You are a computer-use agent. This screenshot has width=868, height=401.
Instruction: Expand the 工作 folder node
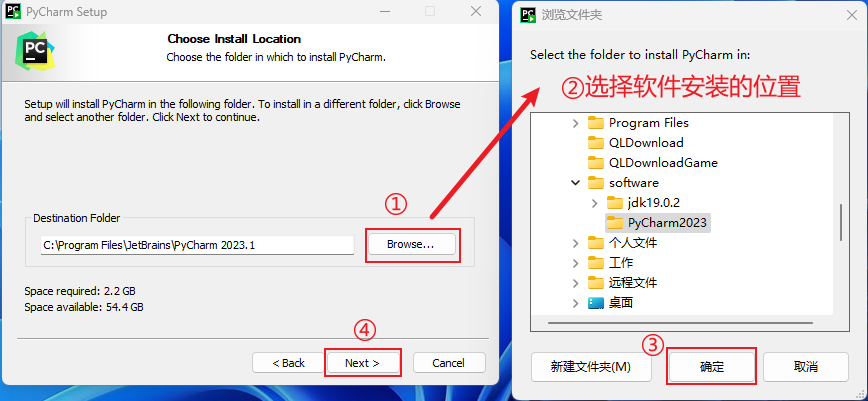576,263
